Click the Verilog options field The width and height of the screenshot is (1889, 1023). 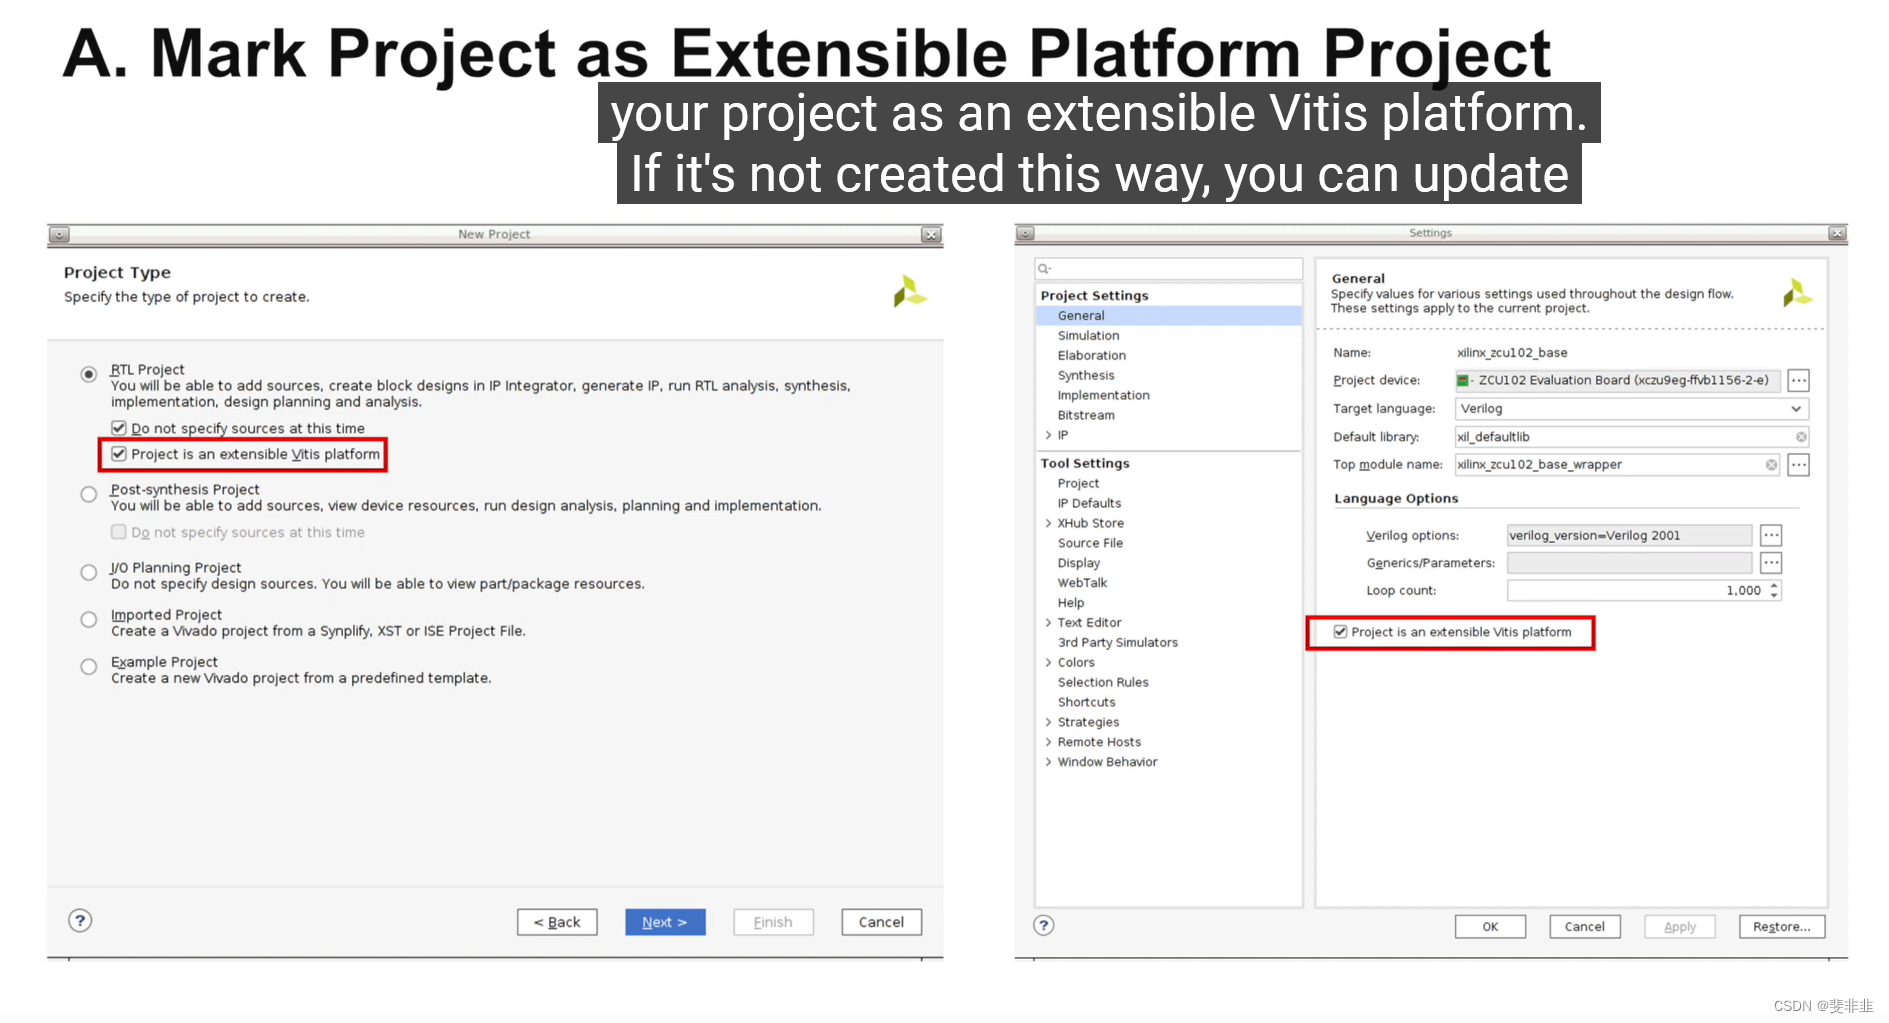pyautogui.click(x=1629, y=535)
